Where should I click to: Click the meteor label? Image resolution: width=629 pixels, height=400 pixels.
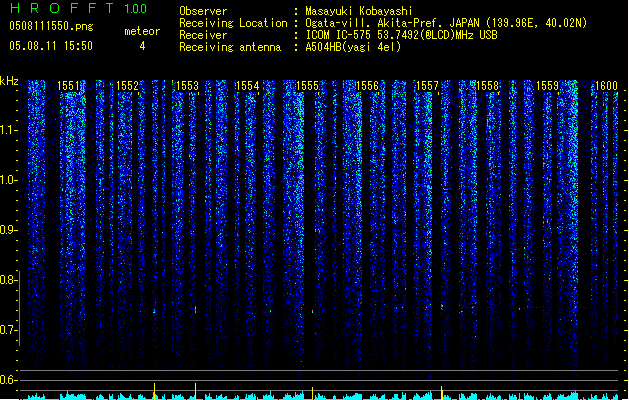tap(142, 31)
